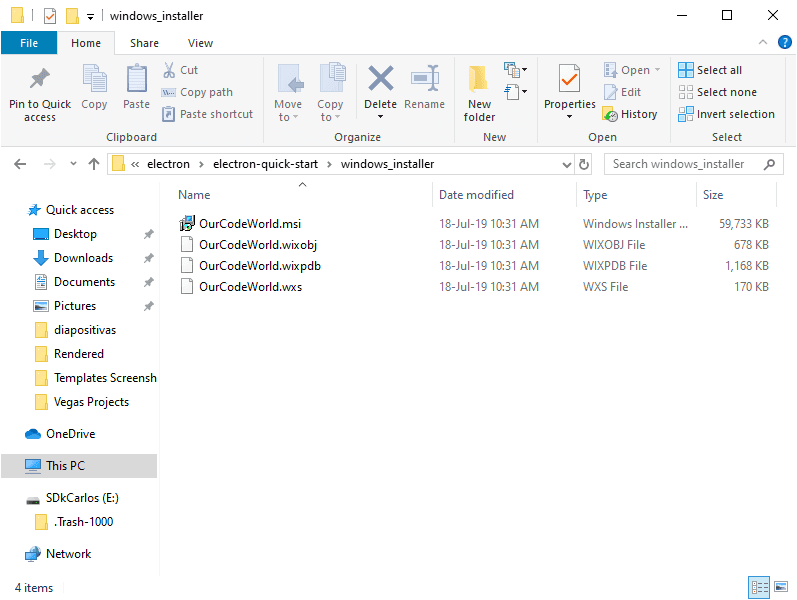Image resolution: width=797 pixels, height=600 pixels.
Task: Open the Recent locations dropdown arrow
Action: [73, 164]
